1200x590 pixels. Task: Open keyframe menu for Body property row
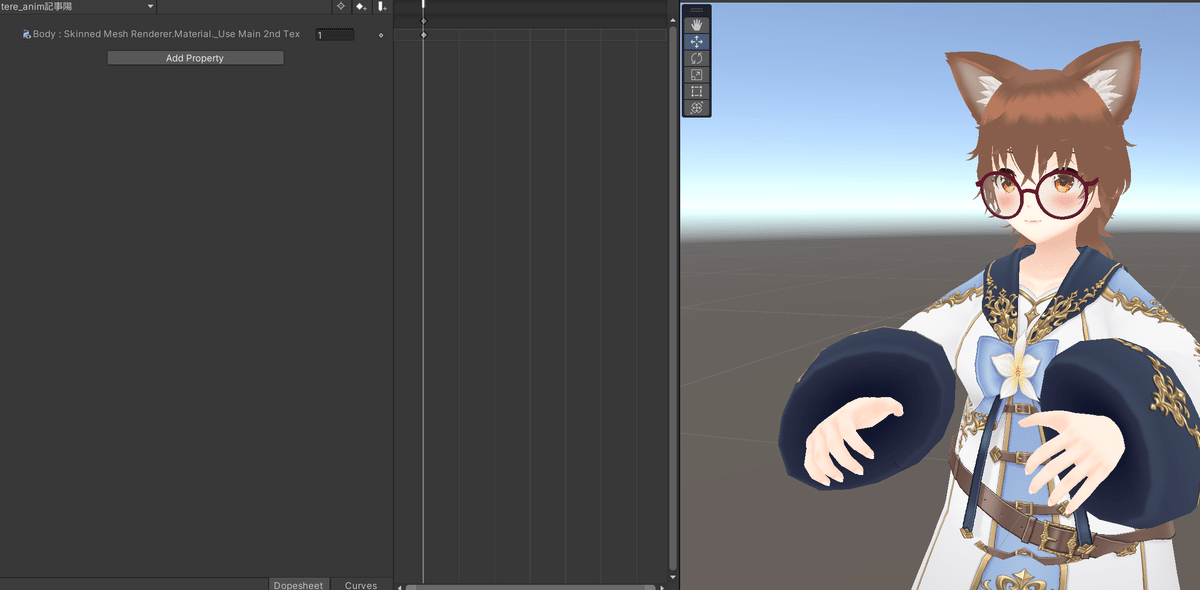381,35
